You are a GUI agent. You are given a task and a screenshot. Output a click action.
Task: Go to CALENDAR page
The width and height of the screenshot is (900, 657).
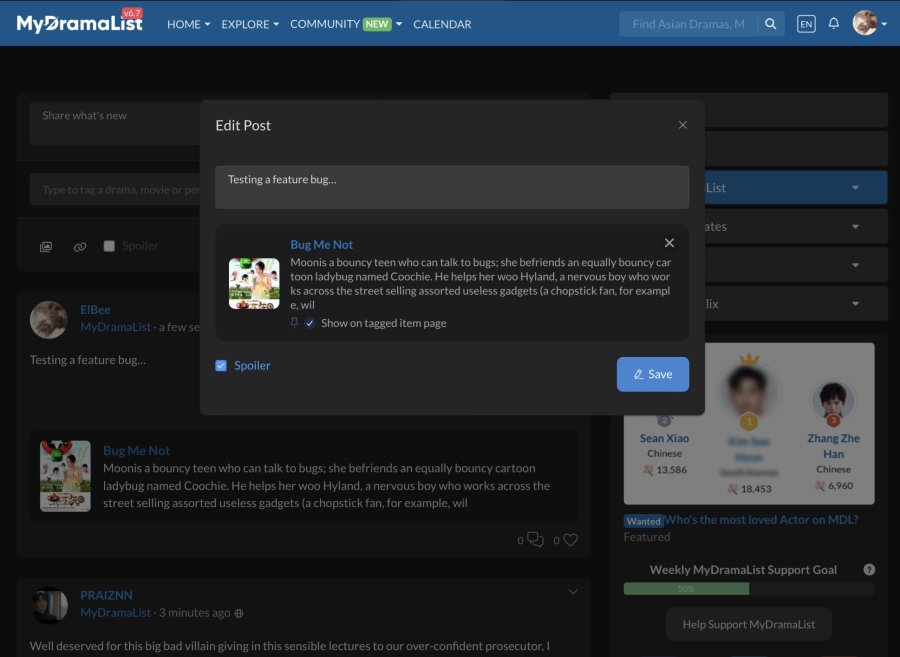(442, 24)
